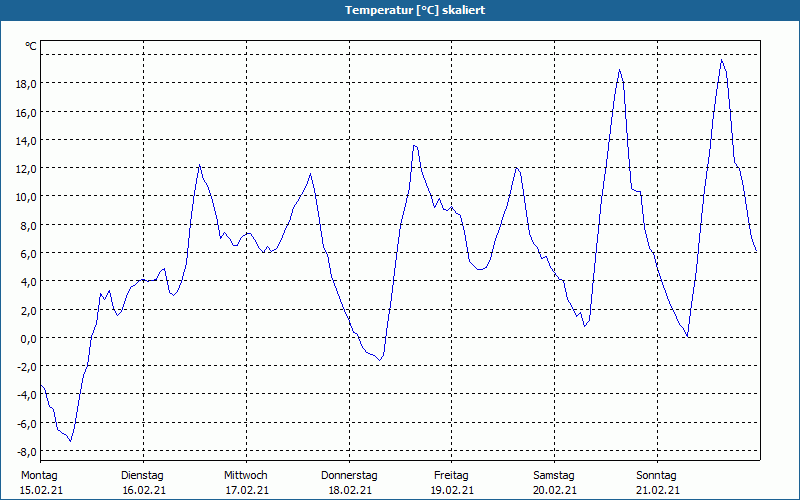Image resolution: width=800 pixels, height=500 pixels.
Task: Click the 8,0 y-axis label
Action: [29, 226]
